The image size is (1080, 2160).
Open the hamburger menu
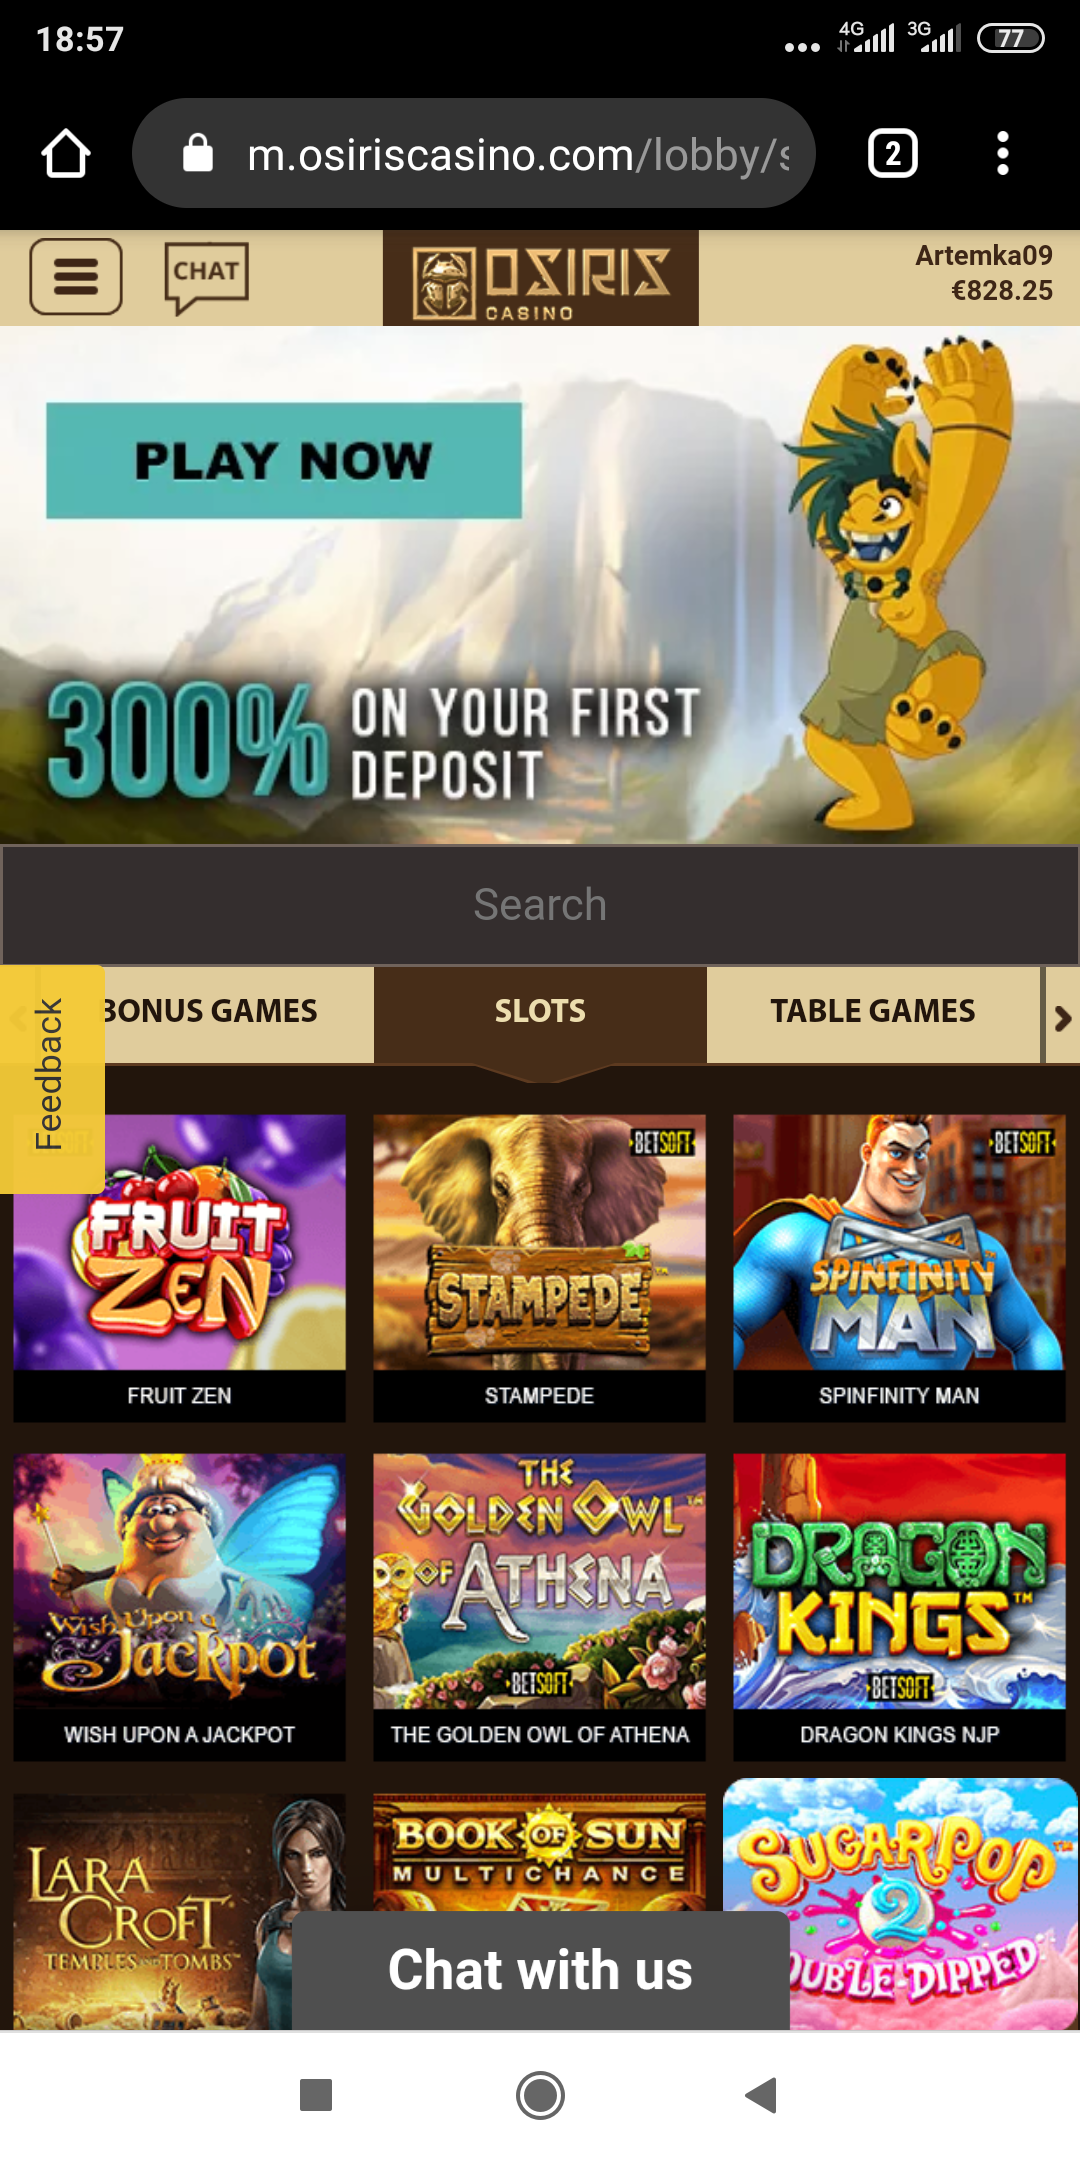tap(76, 277)
